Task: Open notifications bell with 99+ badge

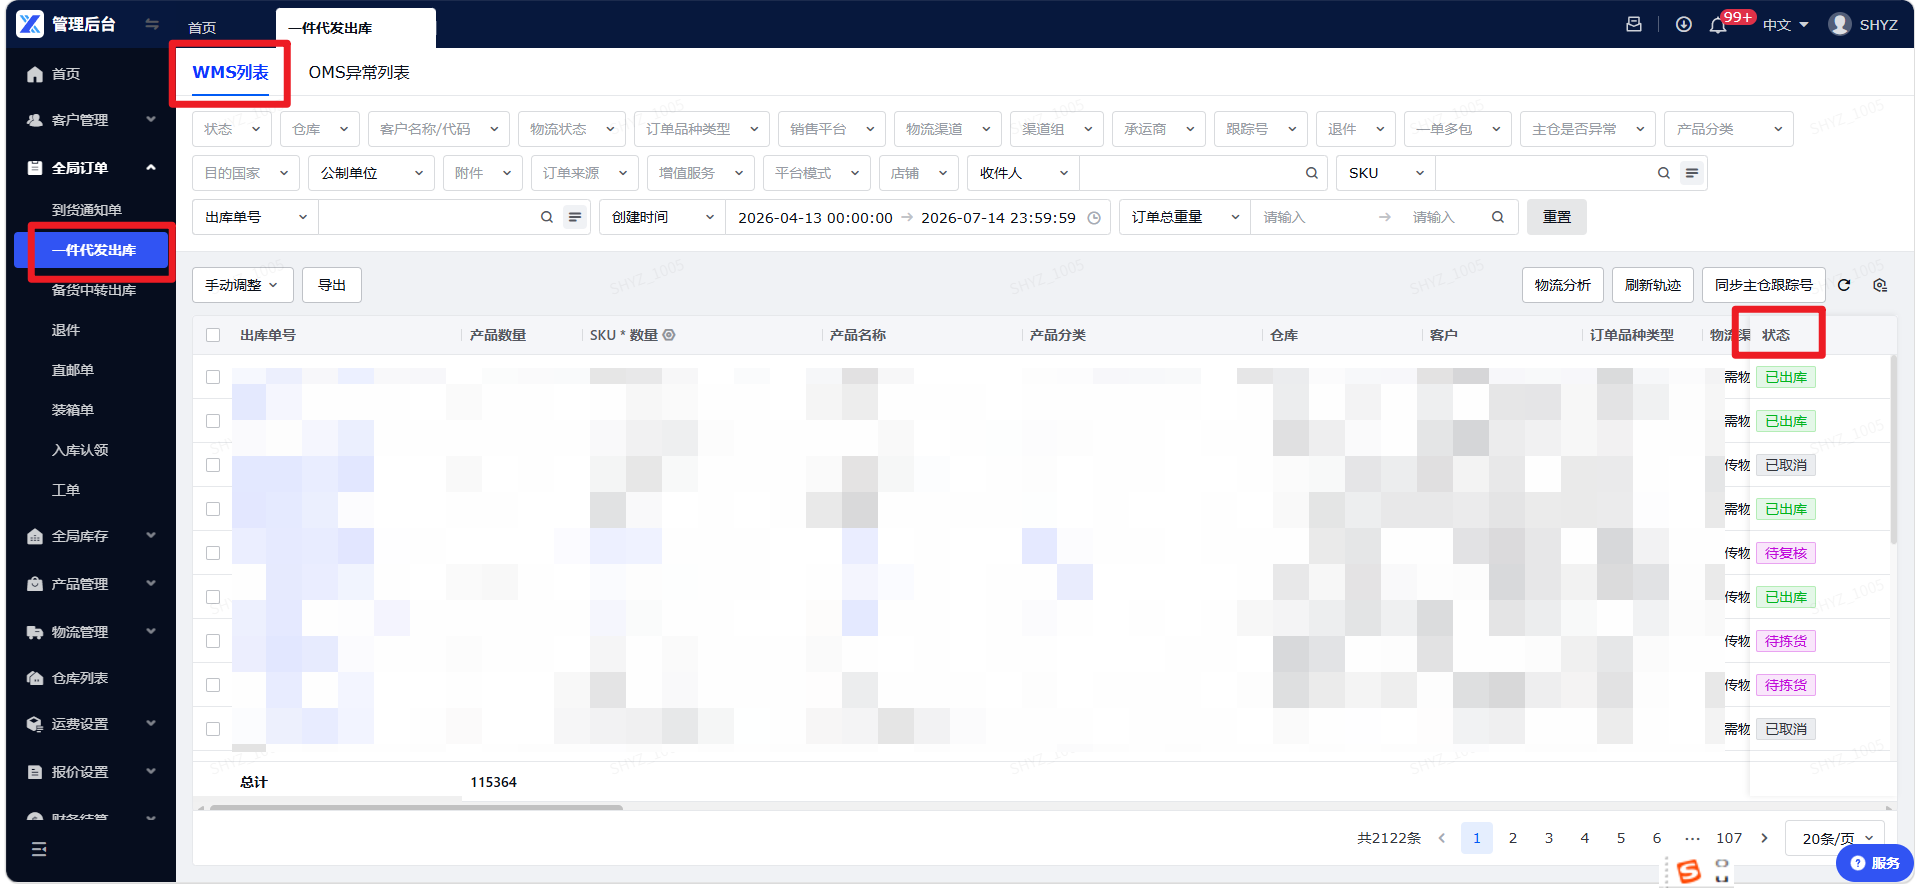Action: (1718, 25)
